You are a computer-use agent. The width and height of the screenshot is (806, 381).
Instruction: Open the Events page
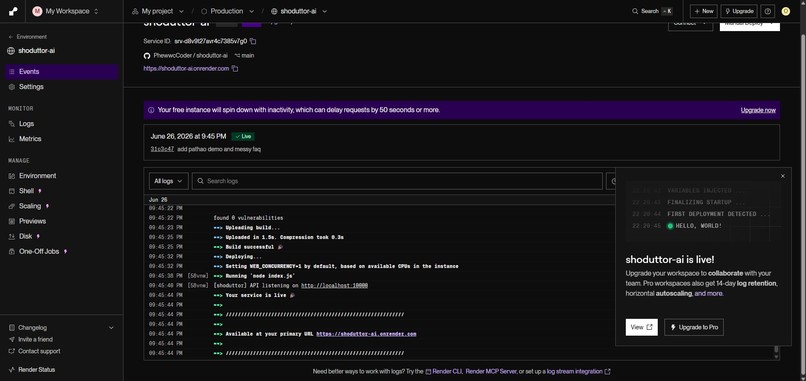pyautogui.click(x=62, y=72)
